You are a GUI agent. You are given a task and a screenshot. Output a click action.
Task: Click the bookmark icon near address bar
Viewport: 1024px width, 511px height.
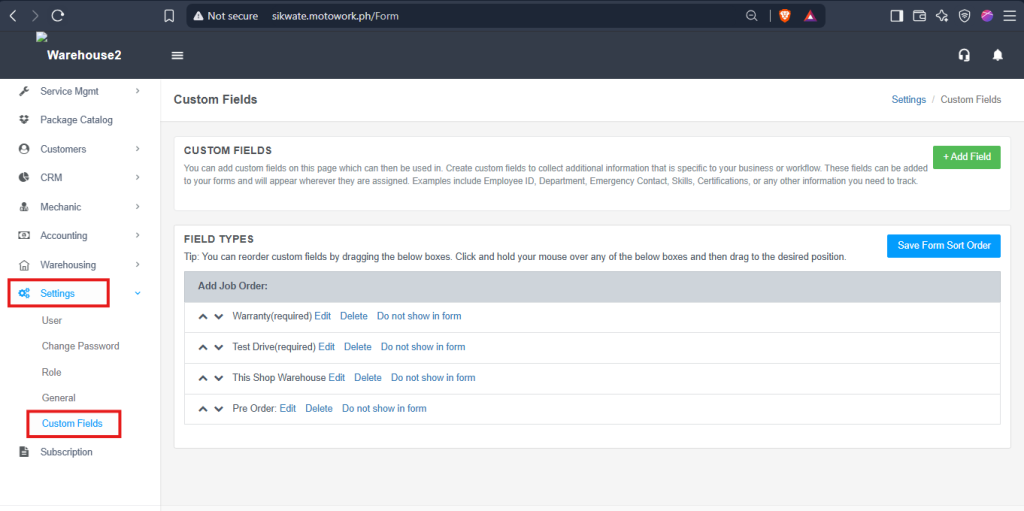pyautogui.click(x=168, y=16)
